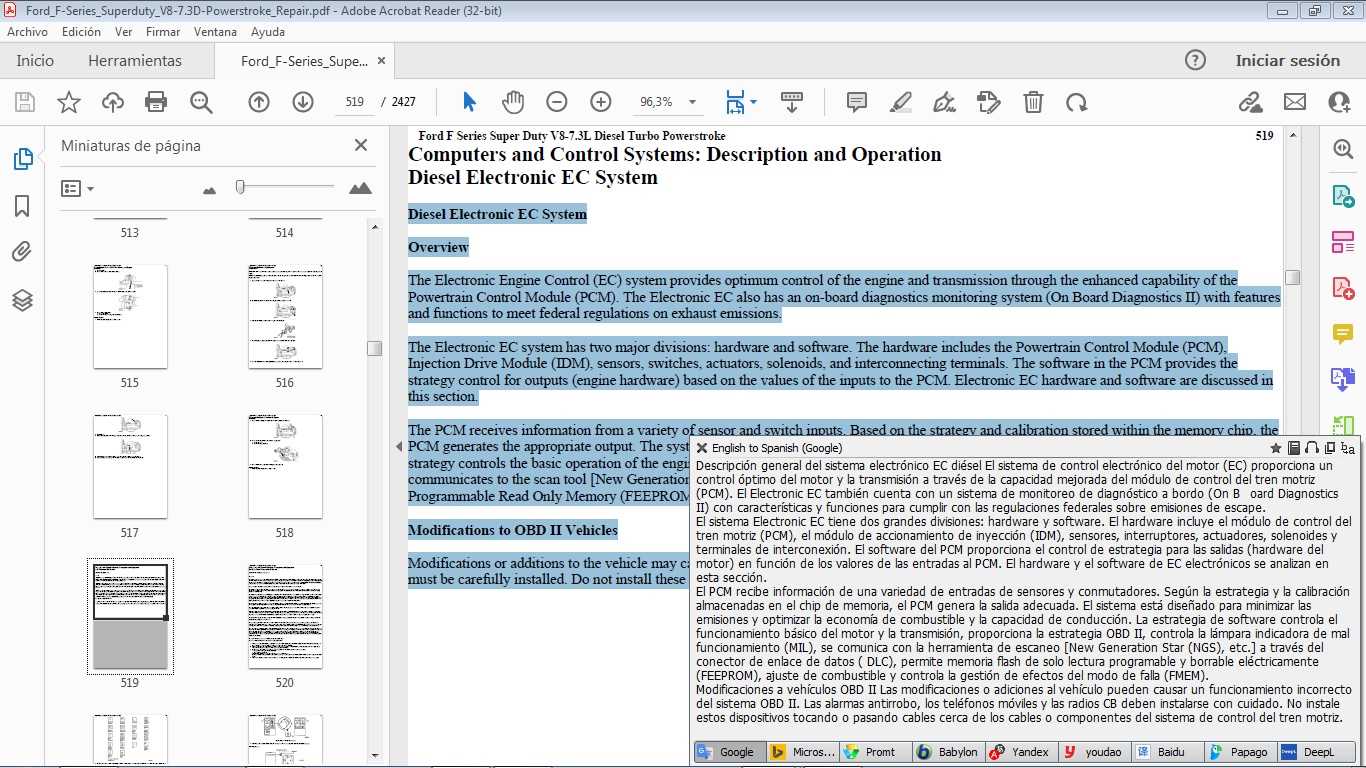Select the page 520 thumbnail
The width and height of the screenshot is (1366, 768).
point(285,616)
